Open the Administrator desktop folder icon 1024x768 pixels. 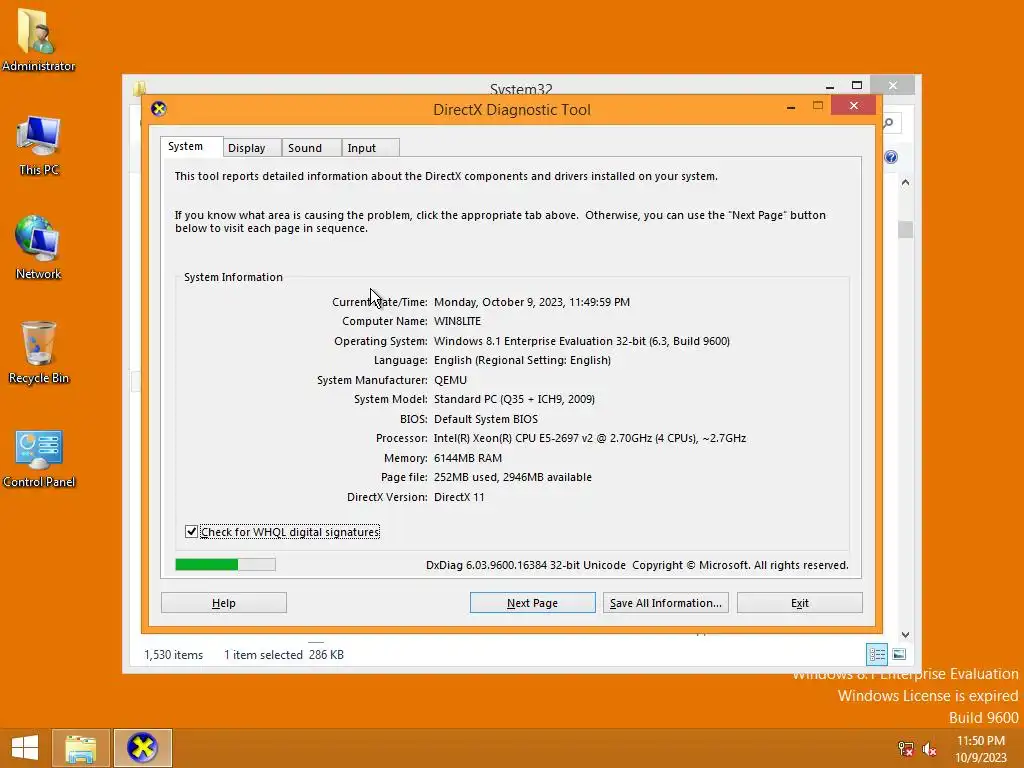pos(38,39)
